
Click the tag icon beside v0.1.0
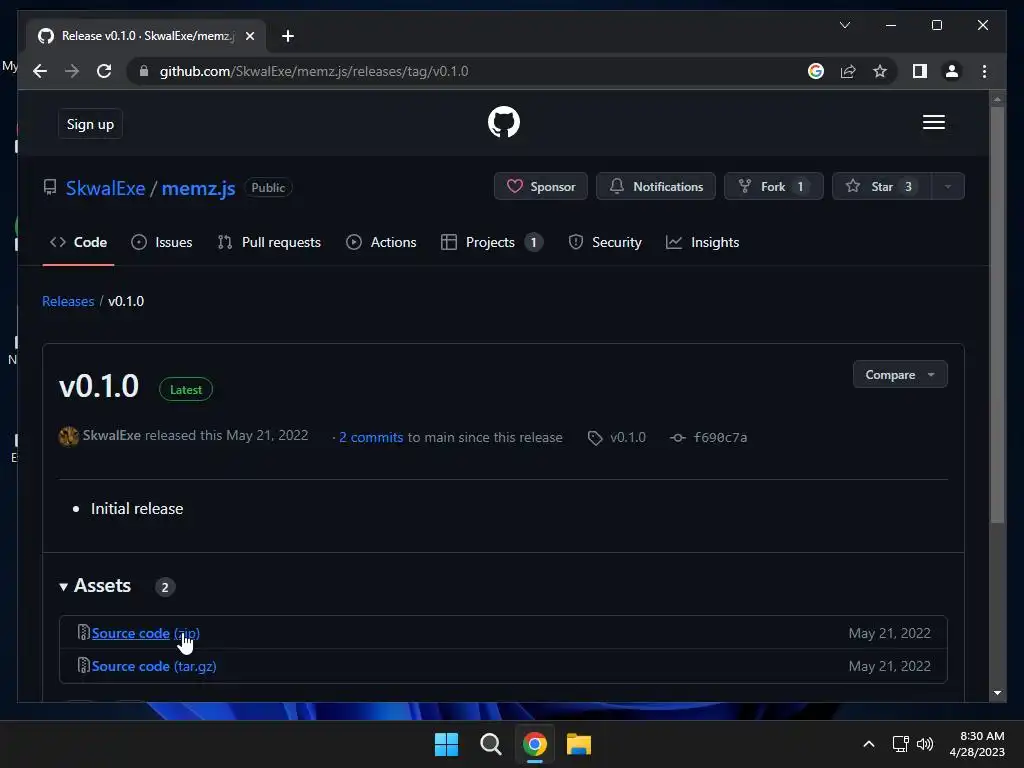click(594, 438)
